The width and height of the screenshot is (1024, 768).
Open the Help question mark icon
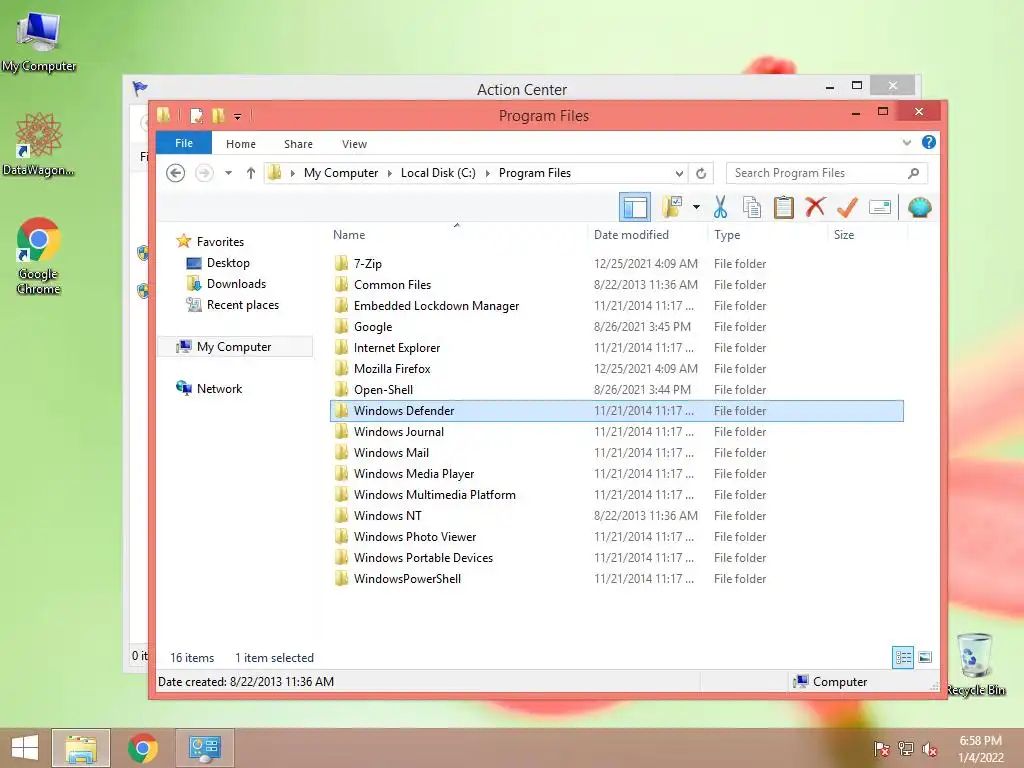click(x=928, y=142)
